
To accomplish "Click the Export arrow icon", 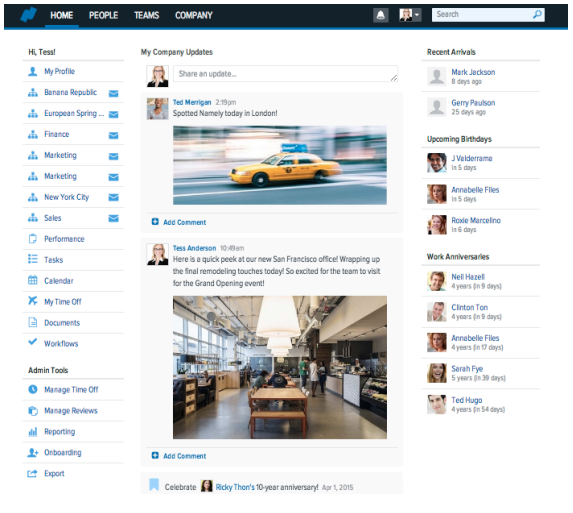I will click(x=33, y=473).
